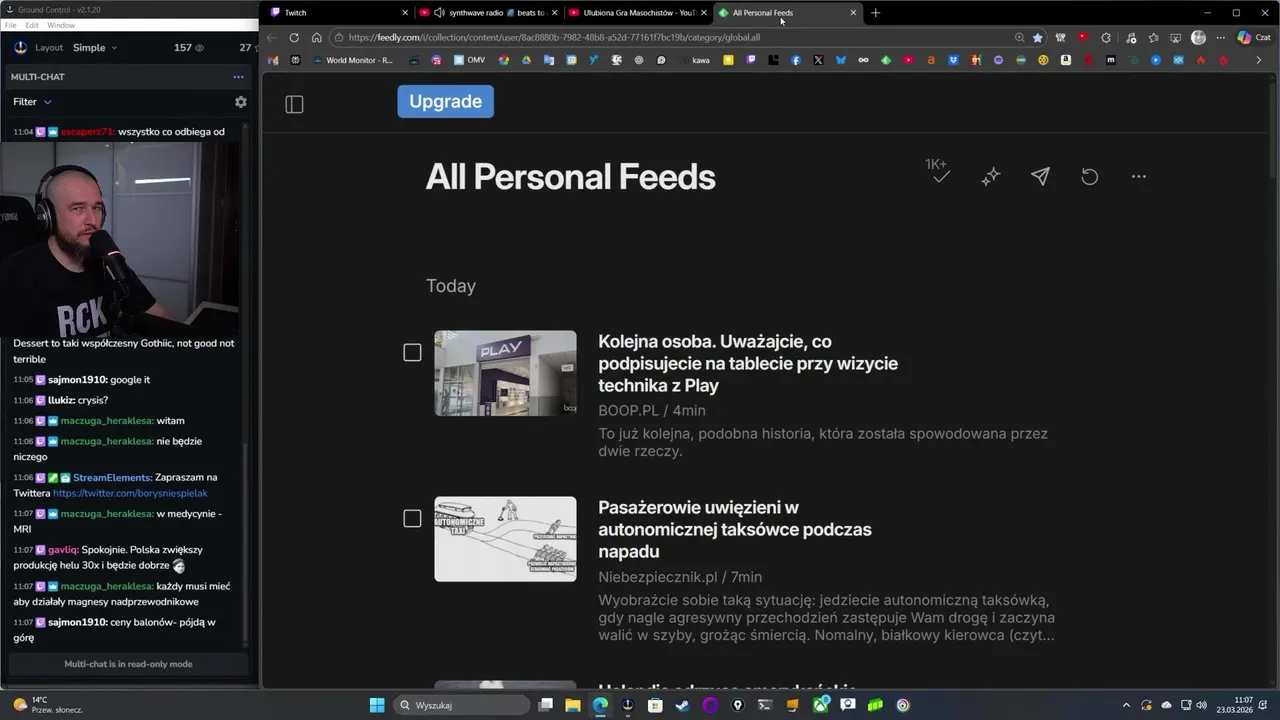Show hidden system tray icons
The image size is (1280, 720).
1126,705
